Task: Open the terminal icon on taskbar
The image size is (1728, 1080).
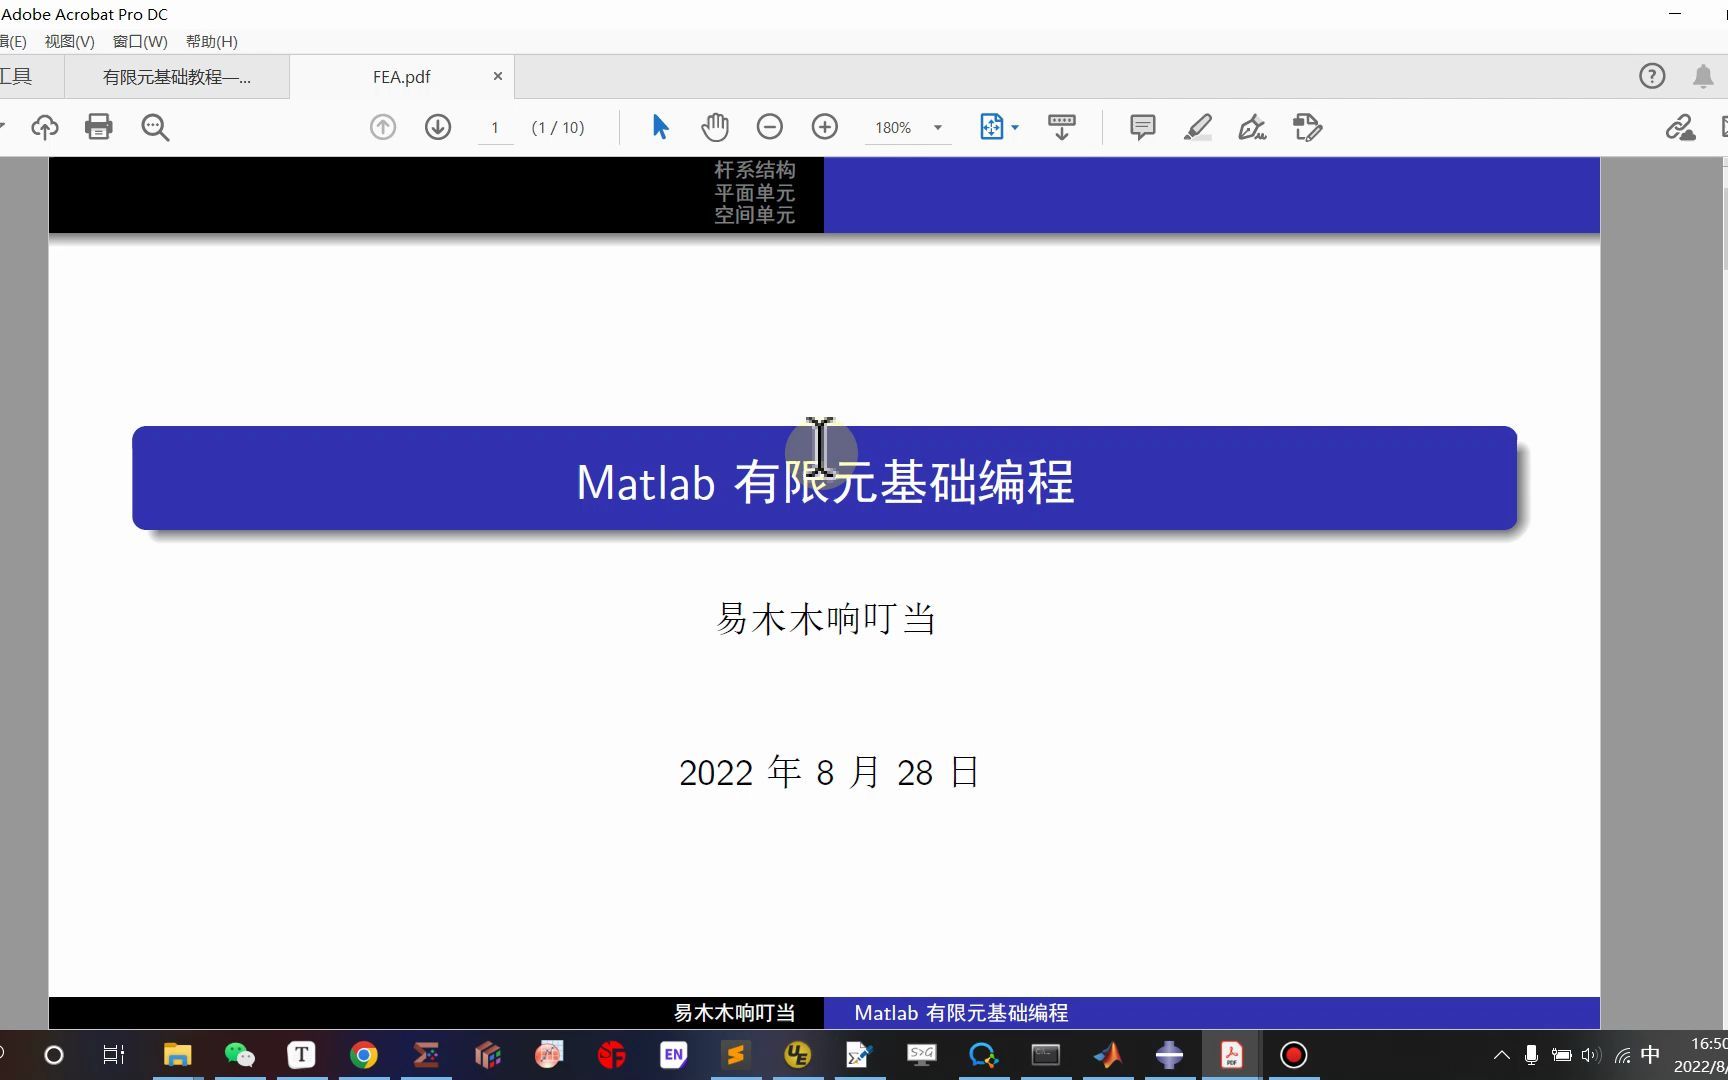Action: coord(1046,1055)
